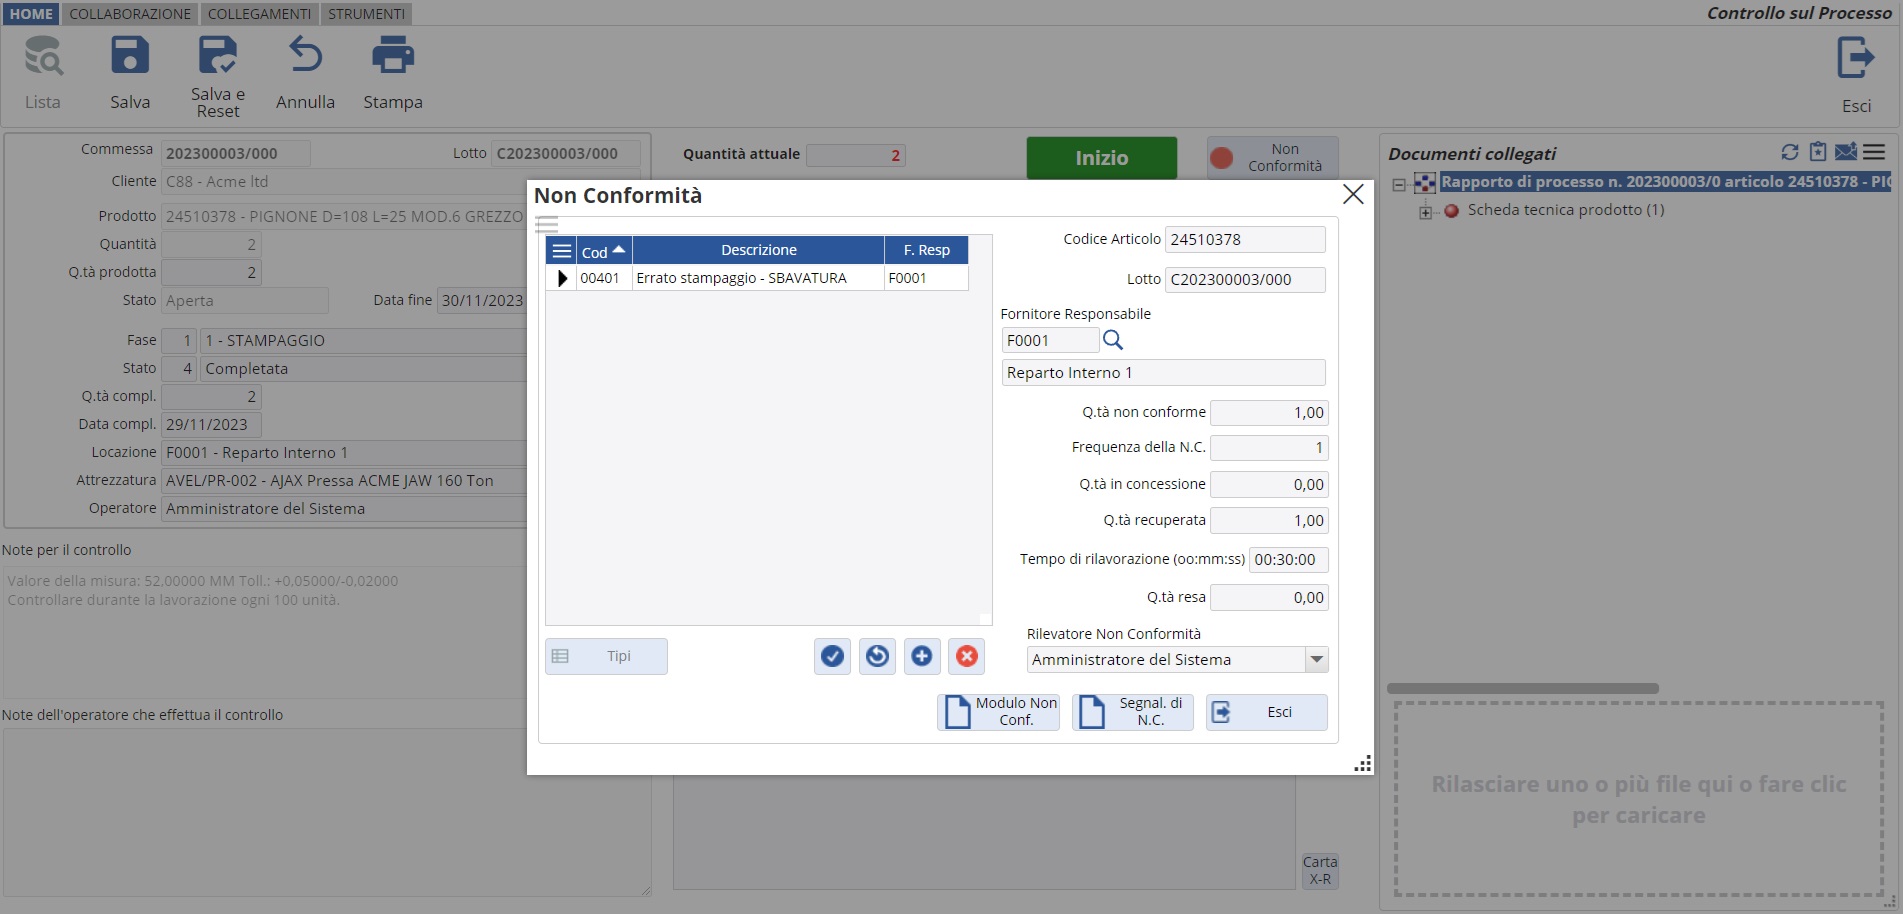Revert changes with circular arrow icon
Screen dimensions: 1903x914
point(877,656)
